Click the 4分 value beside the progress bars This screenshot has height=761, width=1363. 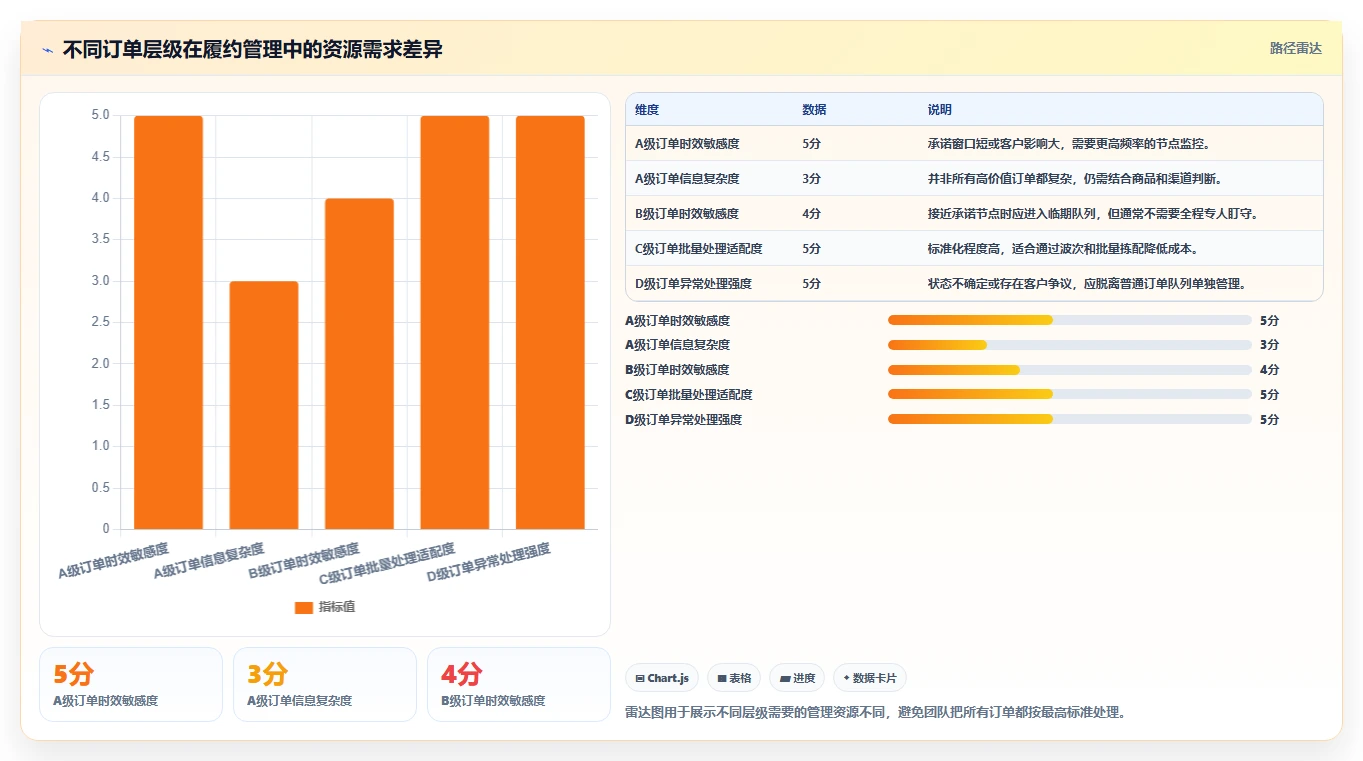point(1269,370)
